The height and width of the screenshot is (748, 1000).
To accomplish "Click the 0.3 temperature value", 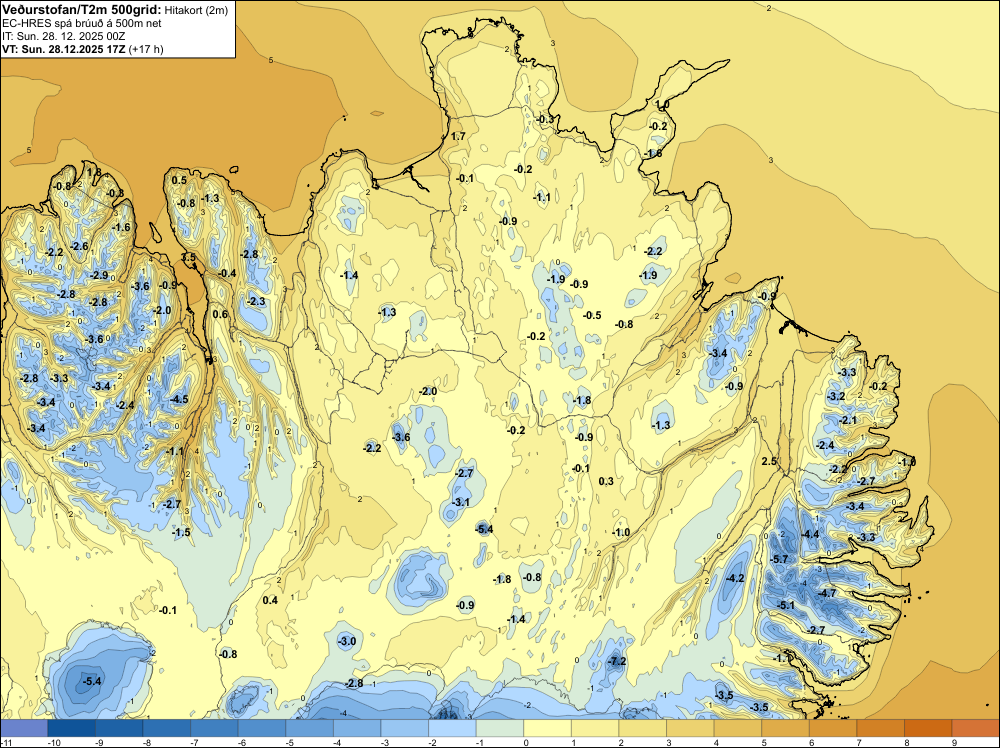I will pyautogui.click(x=606, y=481).
